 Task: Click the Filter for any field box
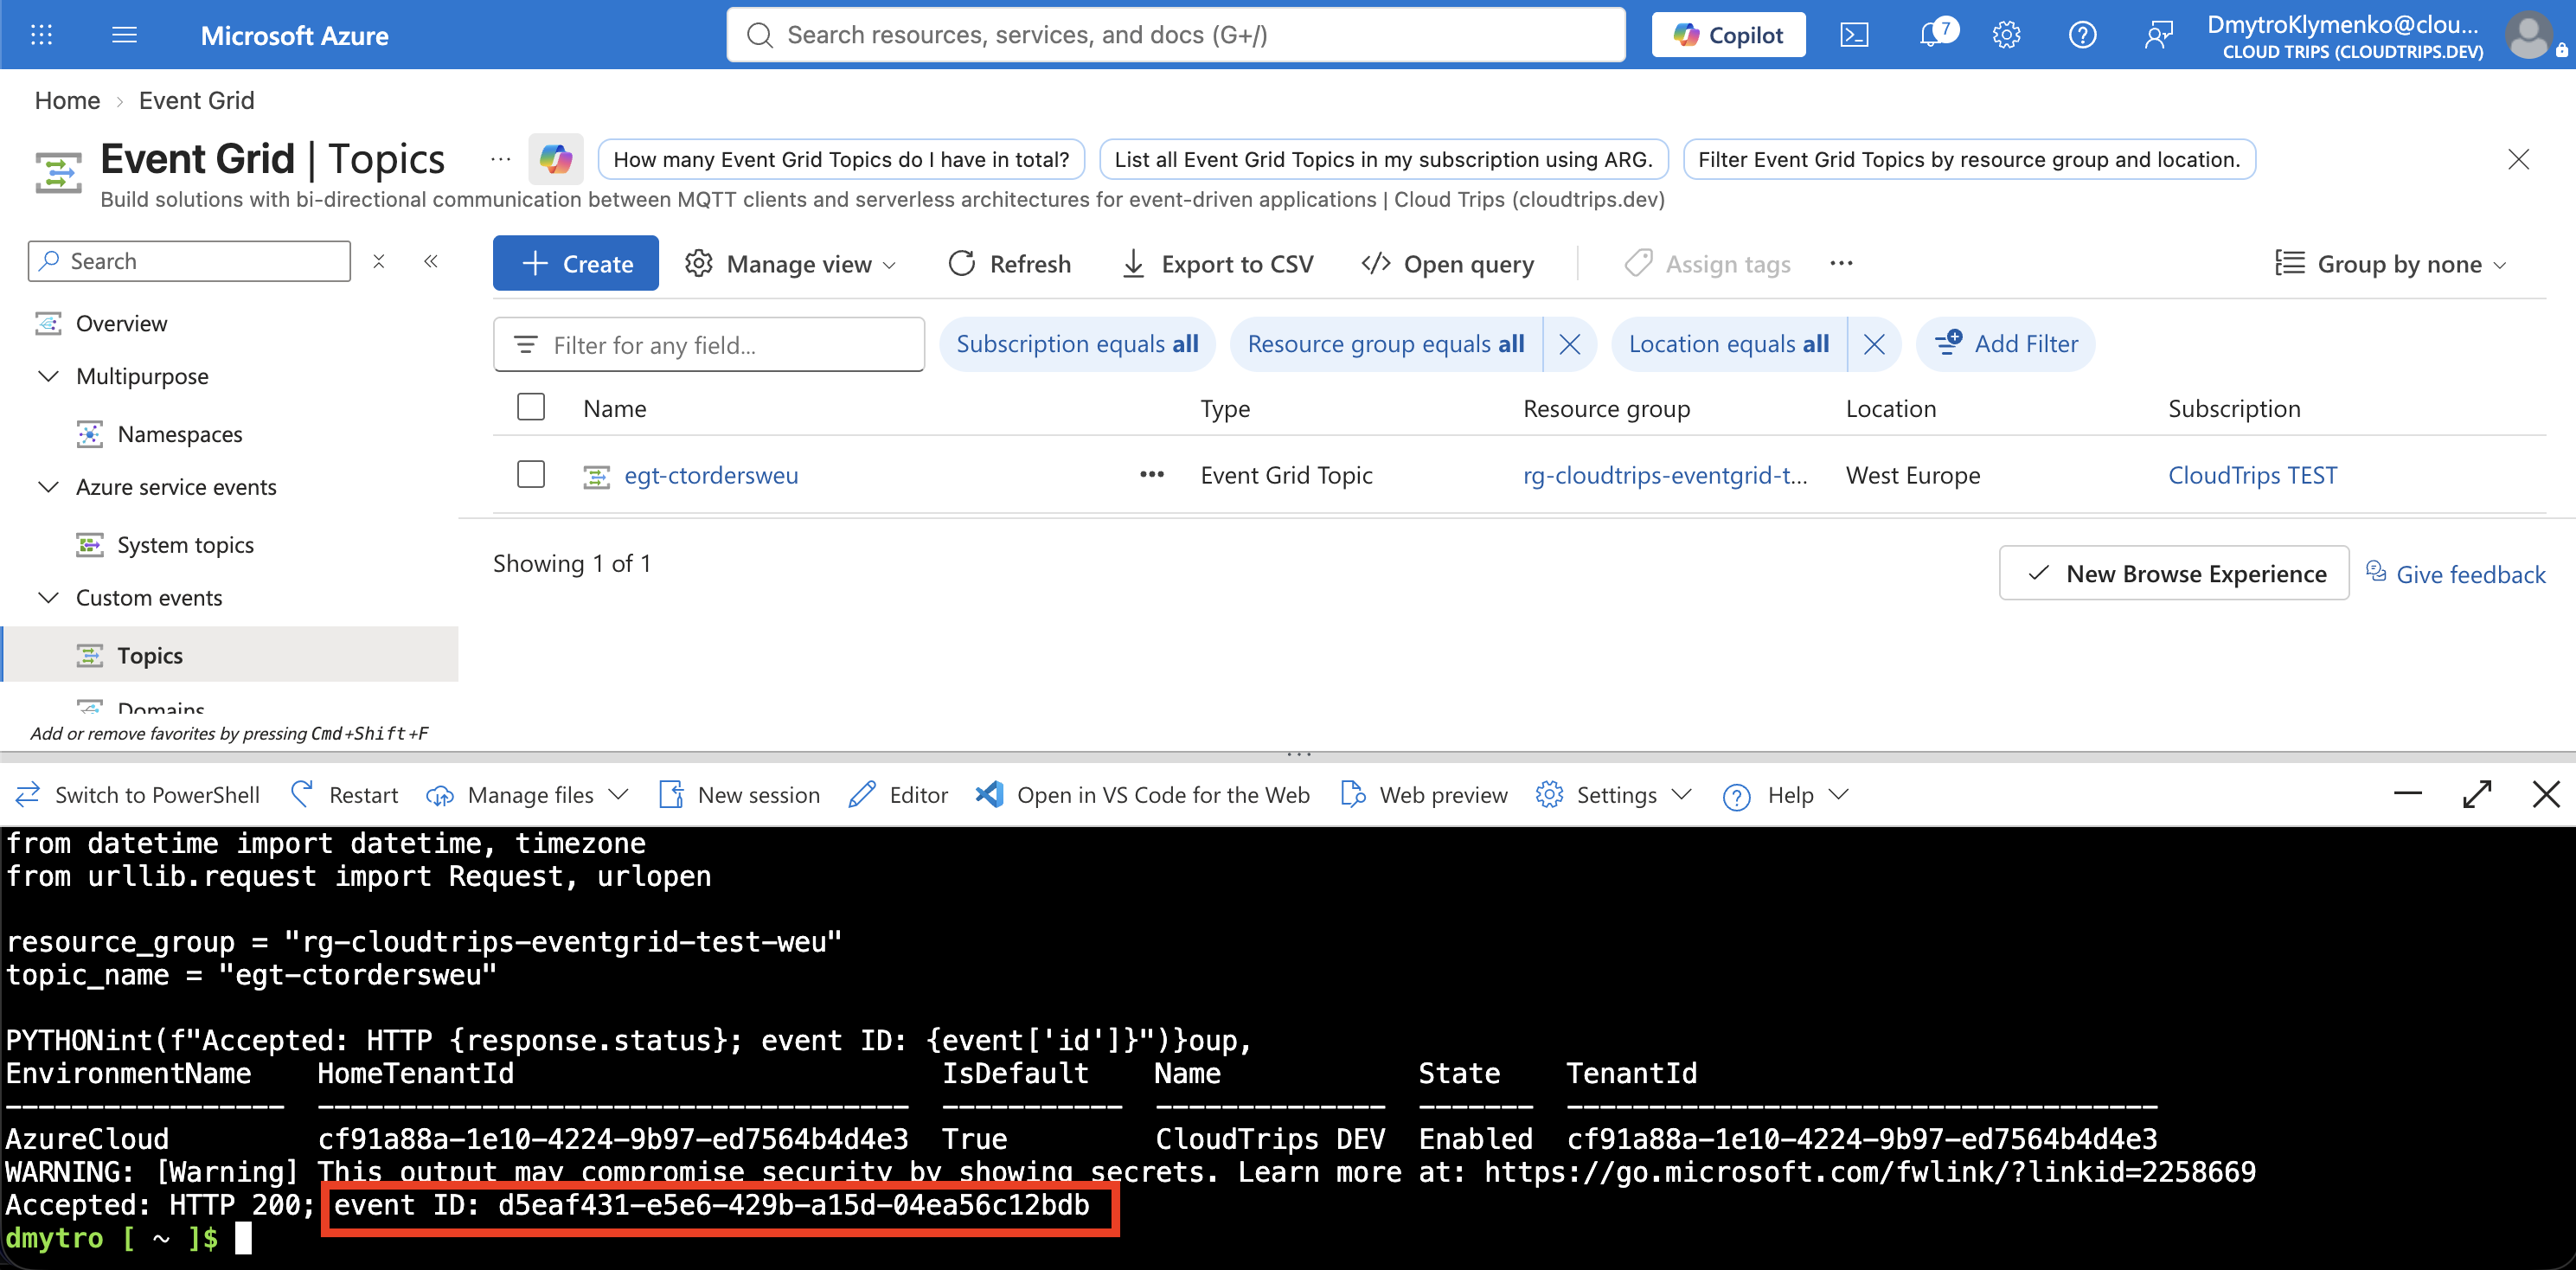tap(709, 345)
